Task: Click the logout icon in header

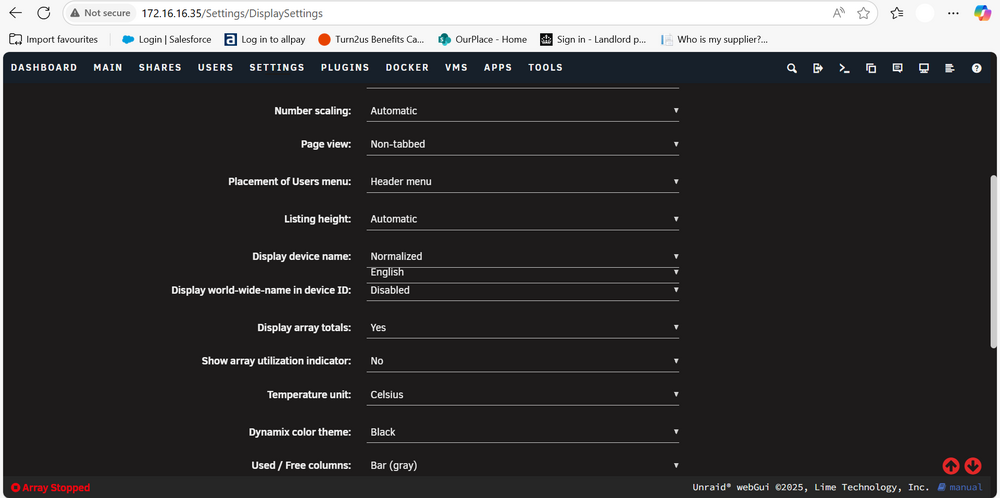Action: point(818,68)
